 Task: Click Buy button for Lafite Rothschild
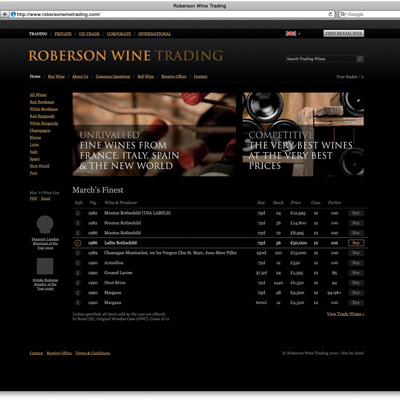(356, 243)
